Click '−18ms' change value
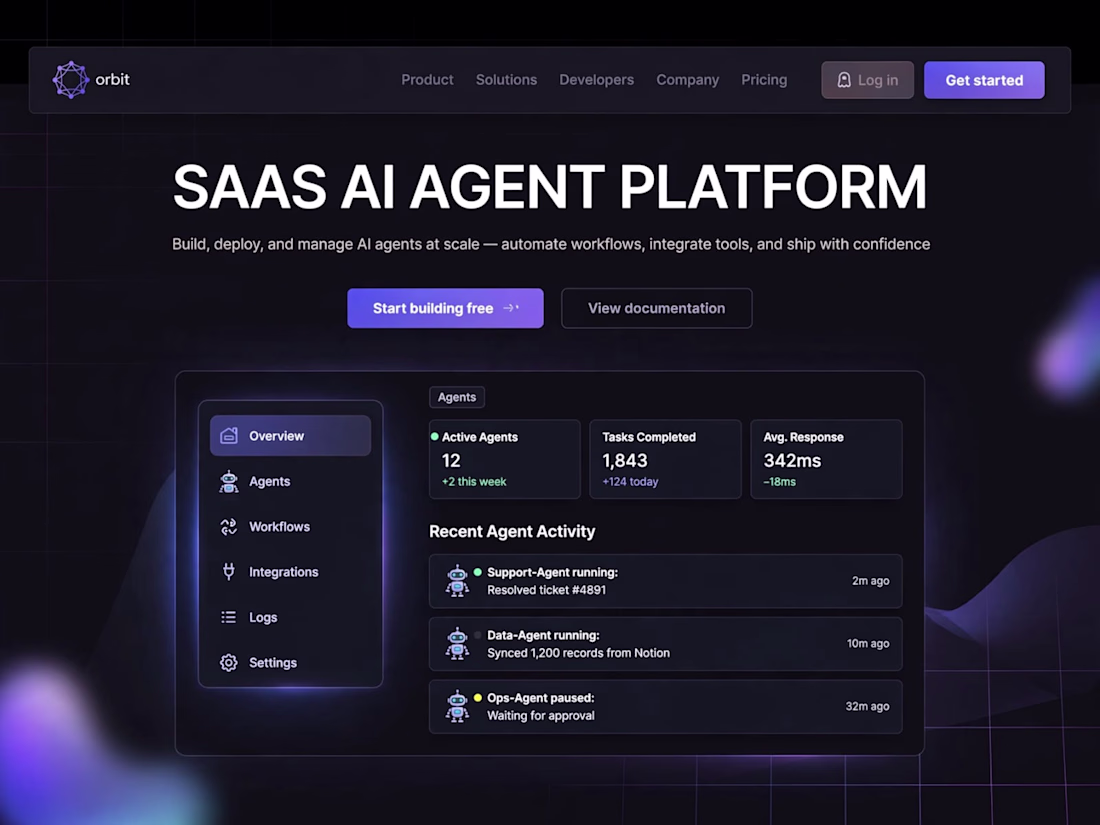The width and height of the screenshot is (1100, 825). click(x=779, y=481)
